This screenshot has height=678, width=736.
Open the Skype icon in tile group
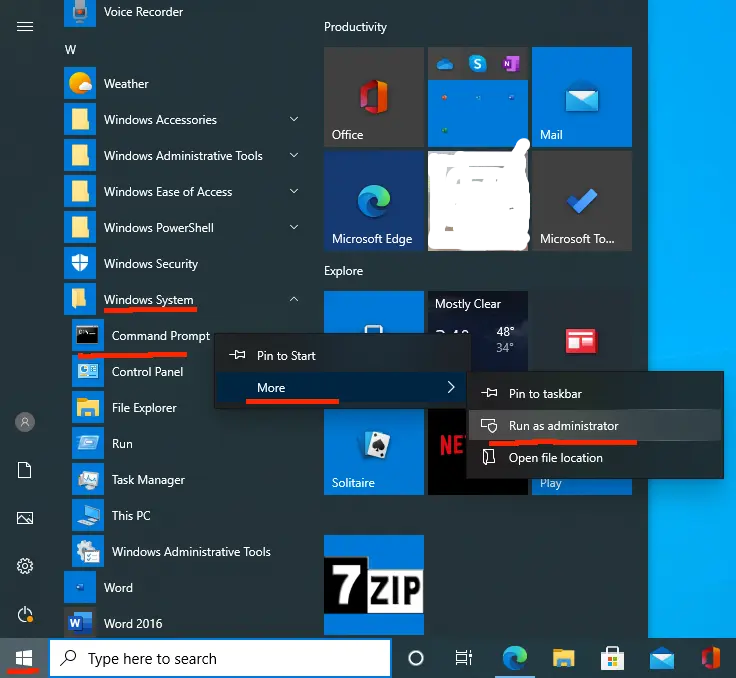(x=477, y=63)
